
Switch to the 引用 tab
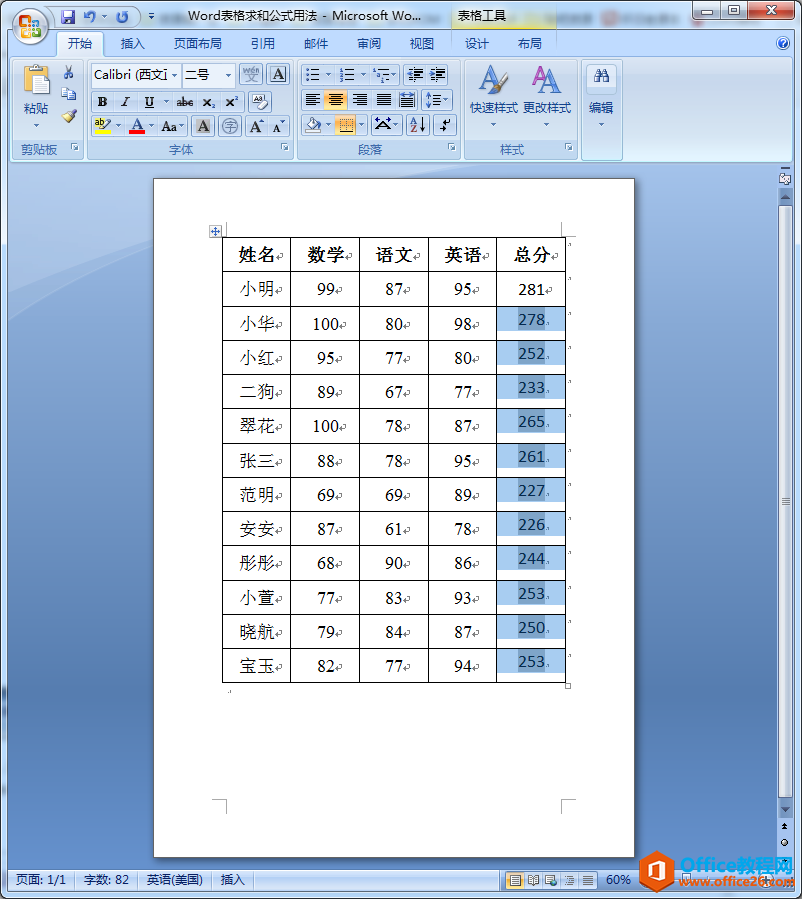263,44
